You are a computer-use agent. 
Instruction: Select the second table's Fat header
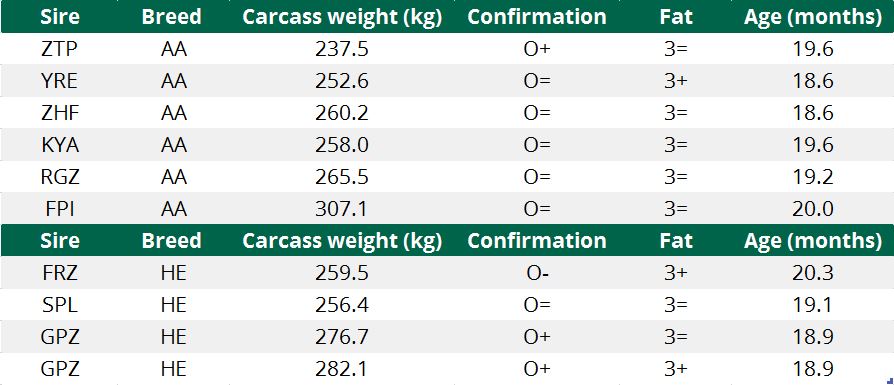pos(676,240)
